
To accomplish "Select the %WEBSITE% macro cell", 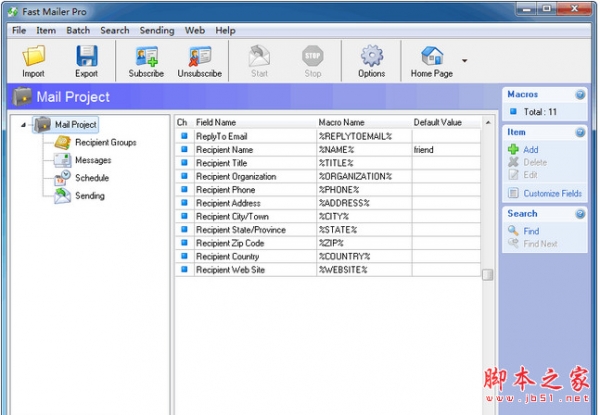I will [x=364, y=270].
